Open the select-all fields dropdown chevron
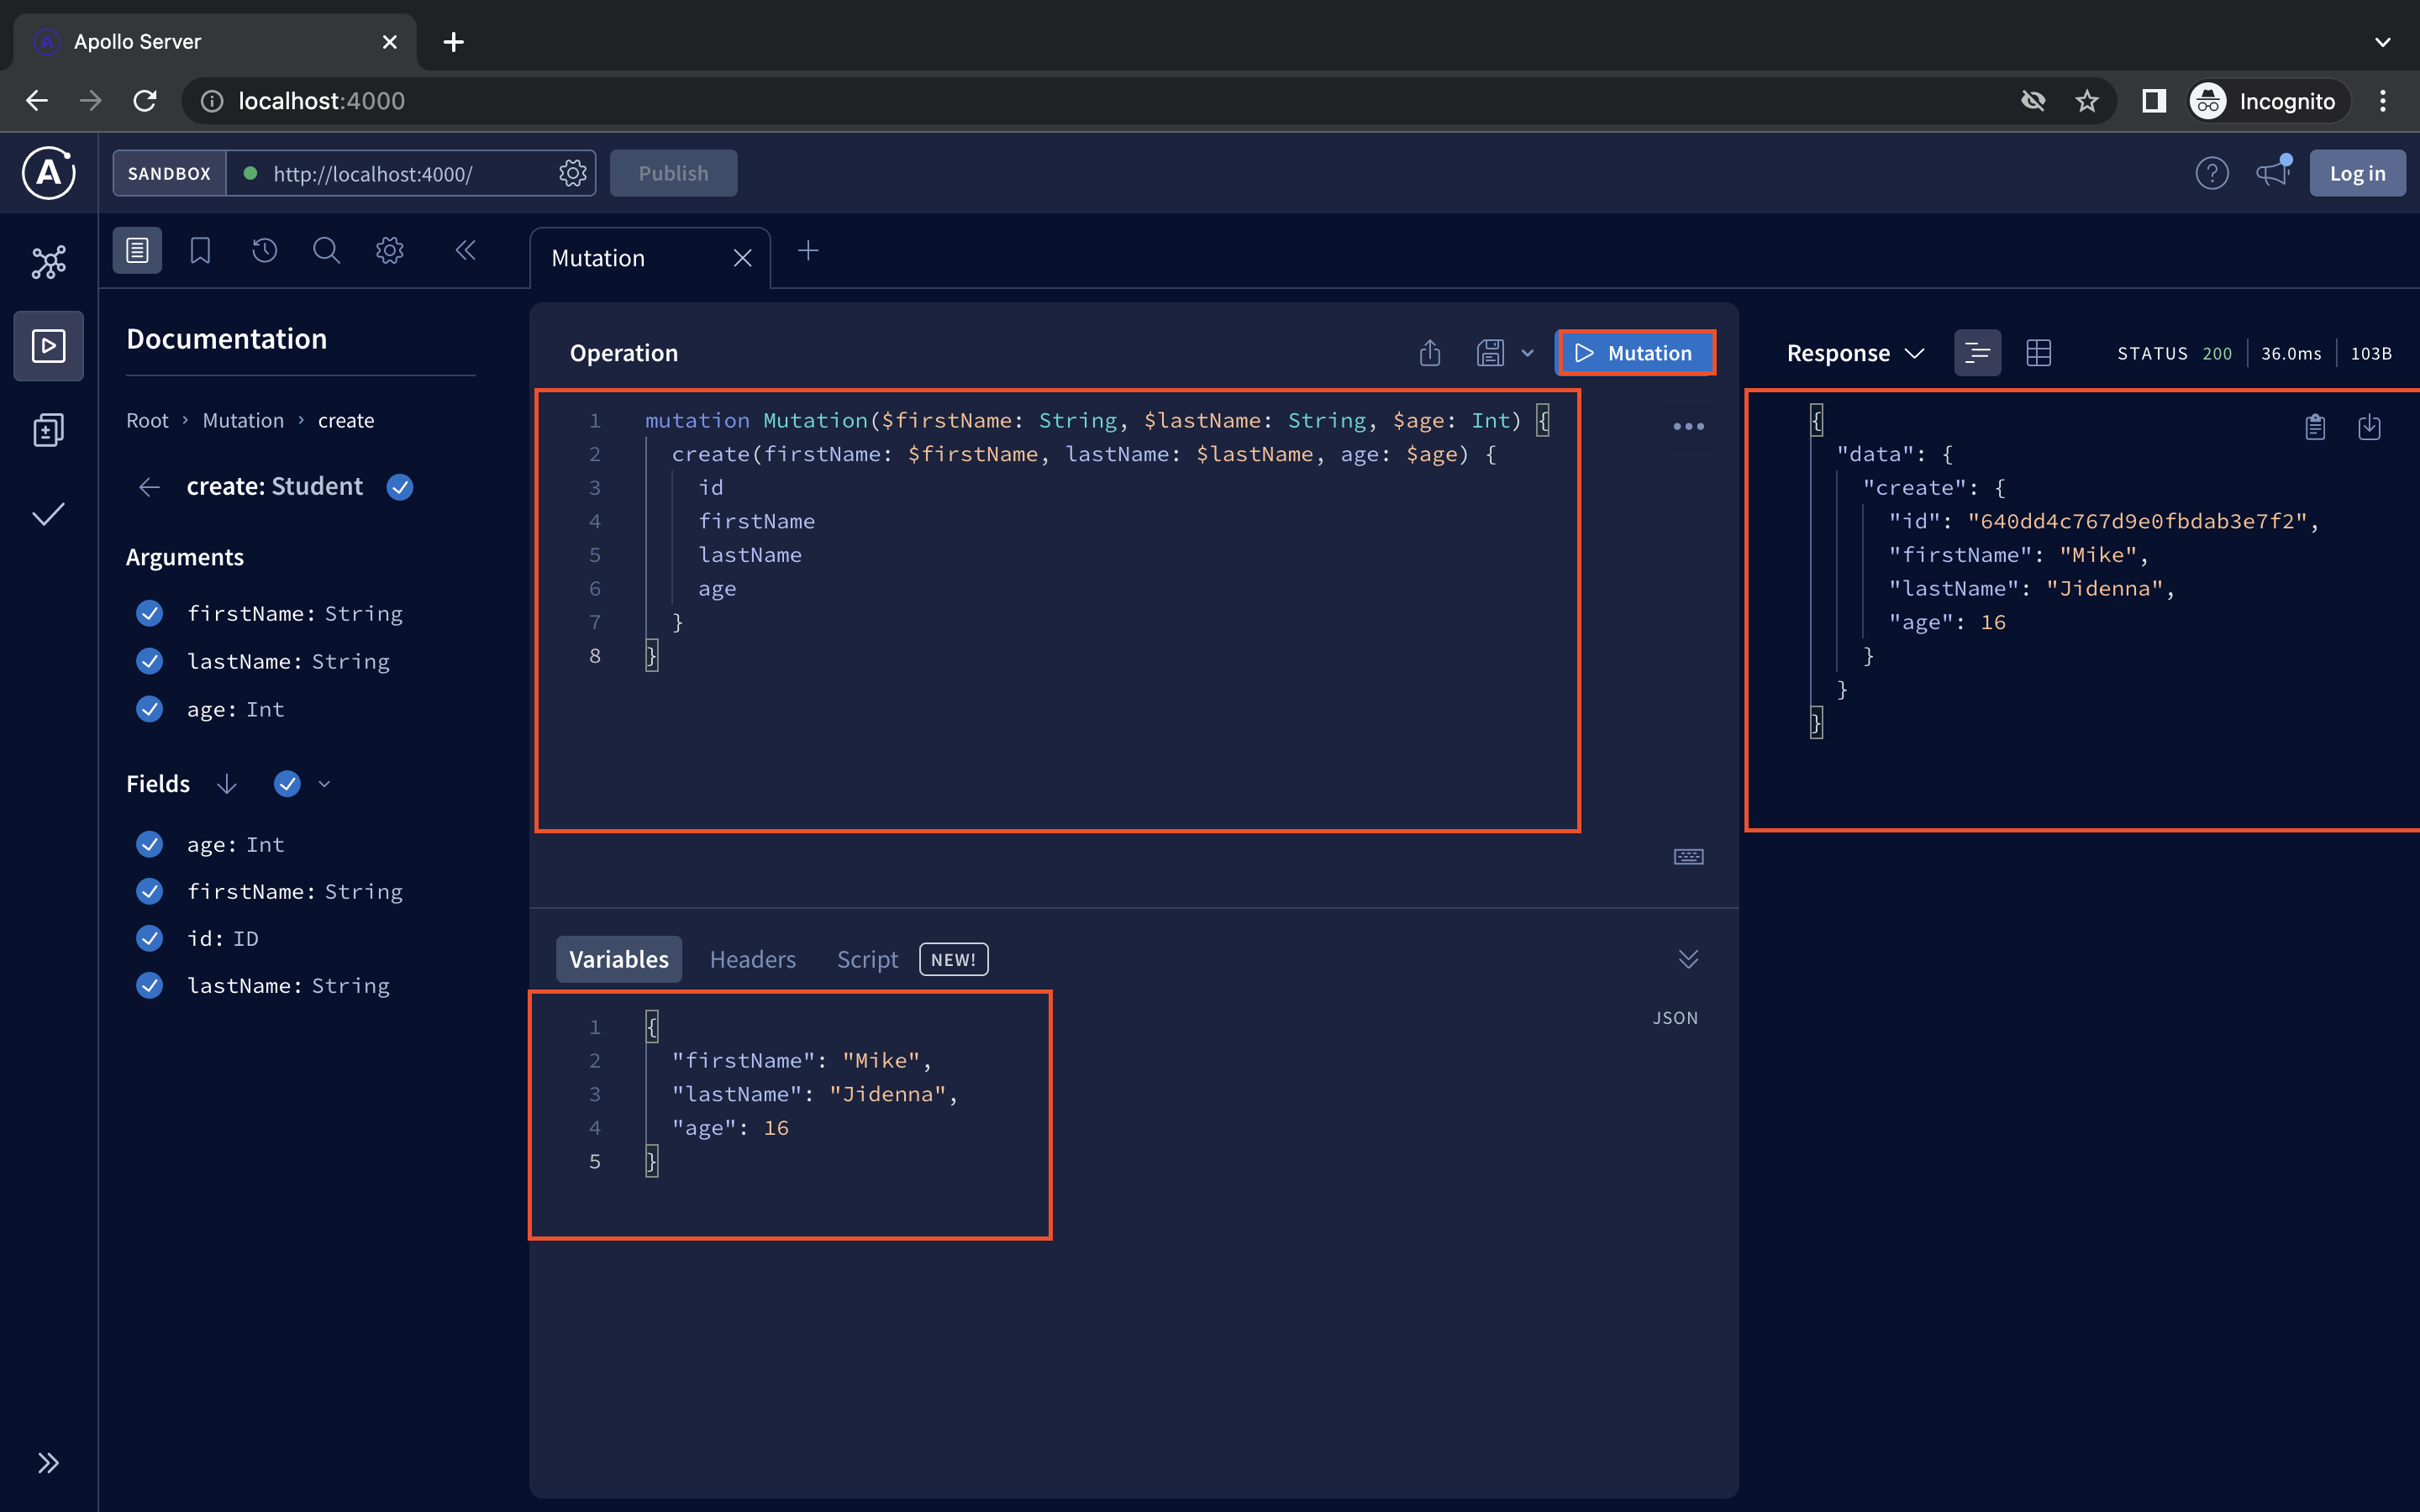Viewport: 2420px width, 1512px height. pos(324,784)
